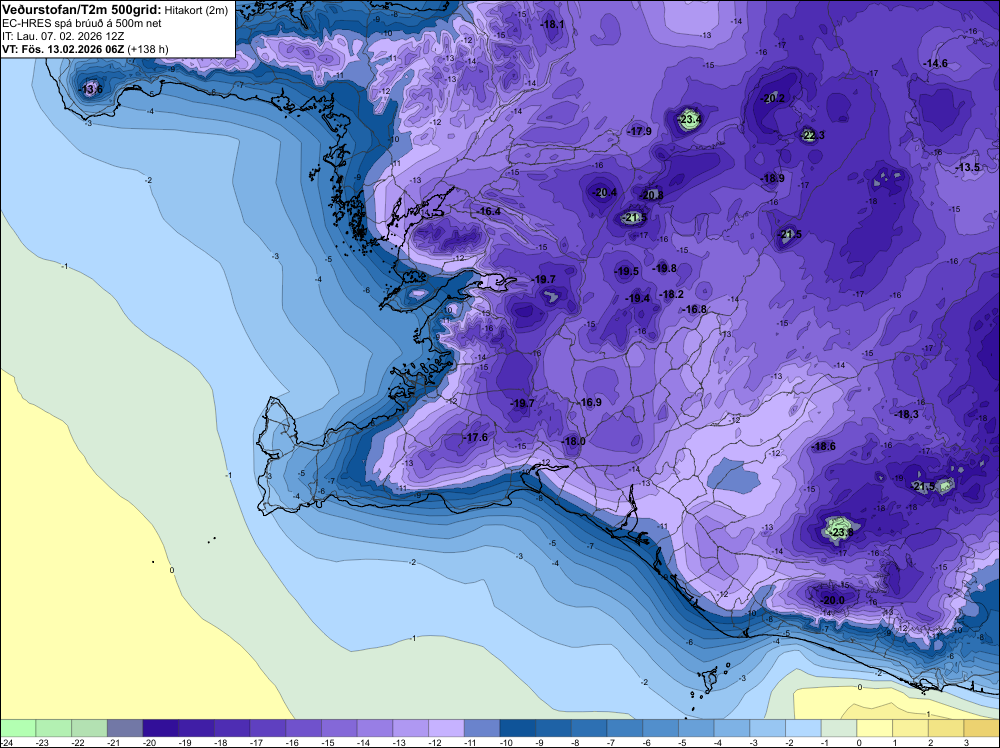Click the 'Hitakort (2m)' label in the header
The height and width of the screenshot is (748, 1000).
196,10
